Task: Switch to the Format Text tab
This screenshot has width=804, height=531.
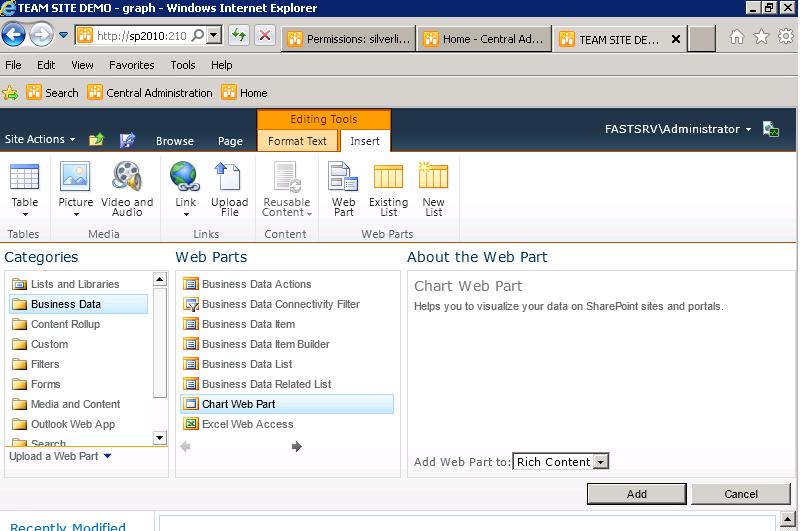Action: pyautogui.click(x=297, y=141)
